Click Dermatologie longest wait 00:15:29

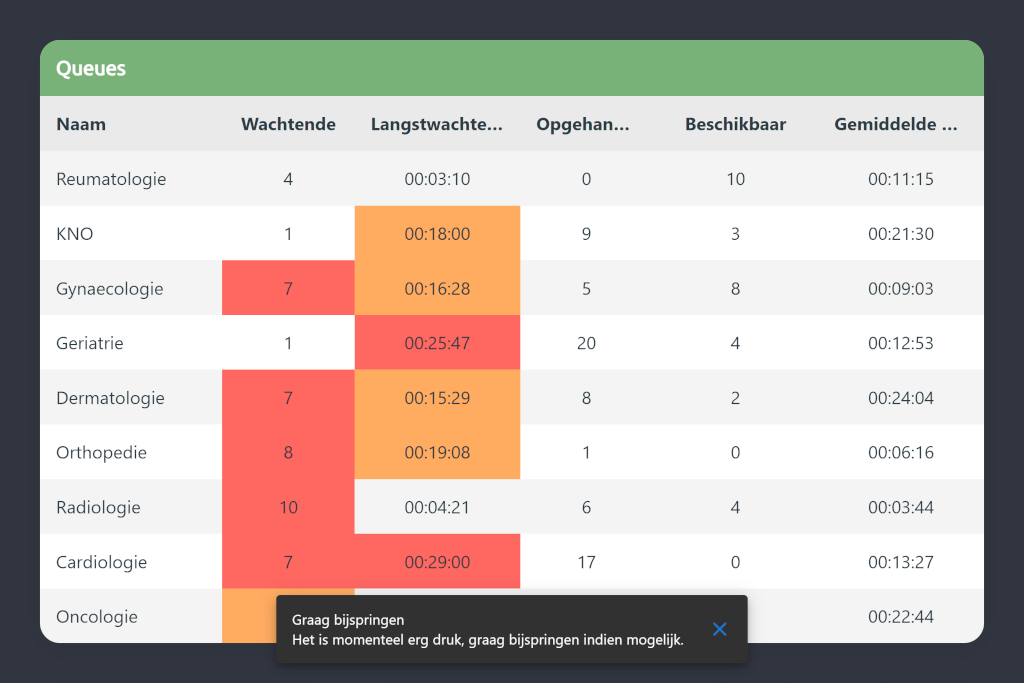point(437,398)
